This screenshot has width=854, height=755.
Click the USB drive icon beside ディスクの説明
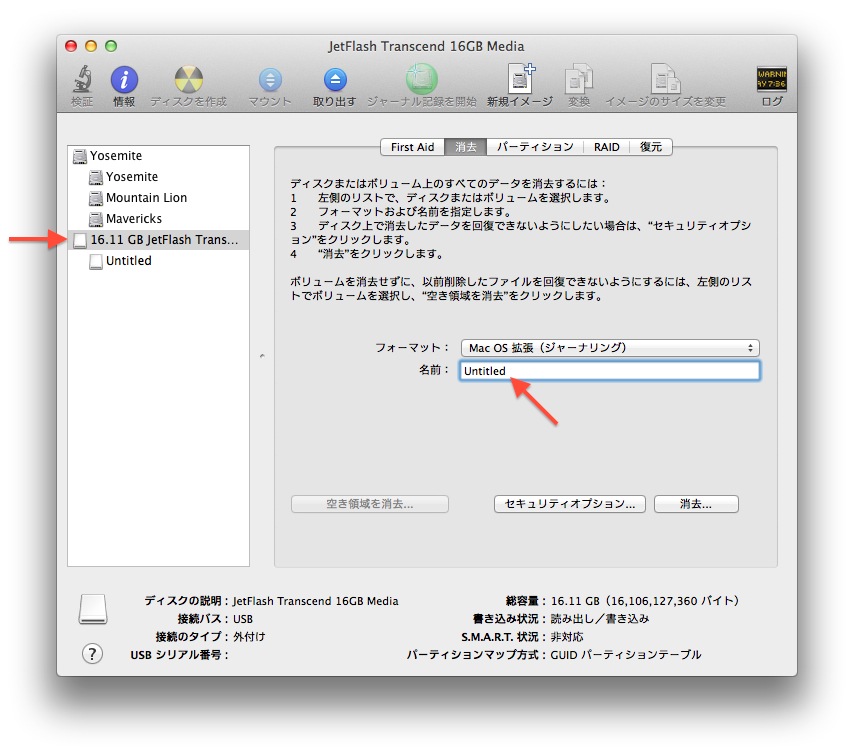[x=93, y=608]
